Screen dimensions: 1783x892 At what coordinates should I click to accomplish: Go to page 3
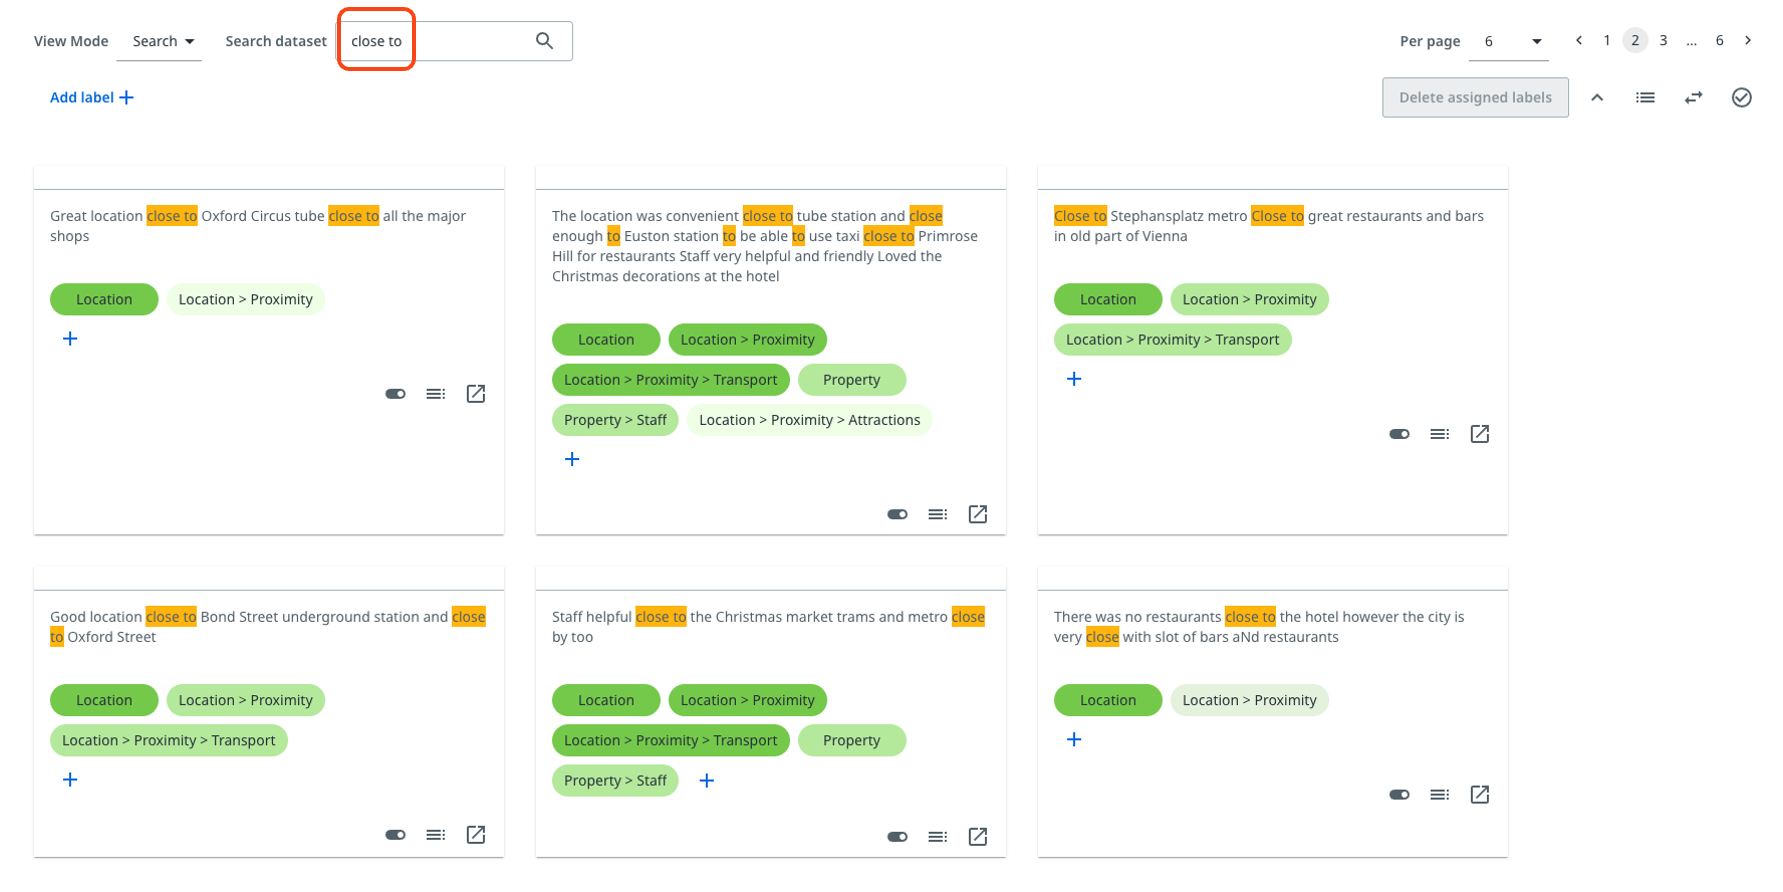(1663, 41)
